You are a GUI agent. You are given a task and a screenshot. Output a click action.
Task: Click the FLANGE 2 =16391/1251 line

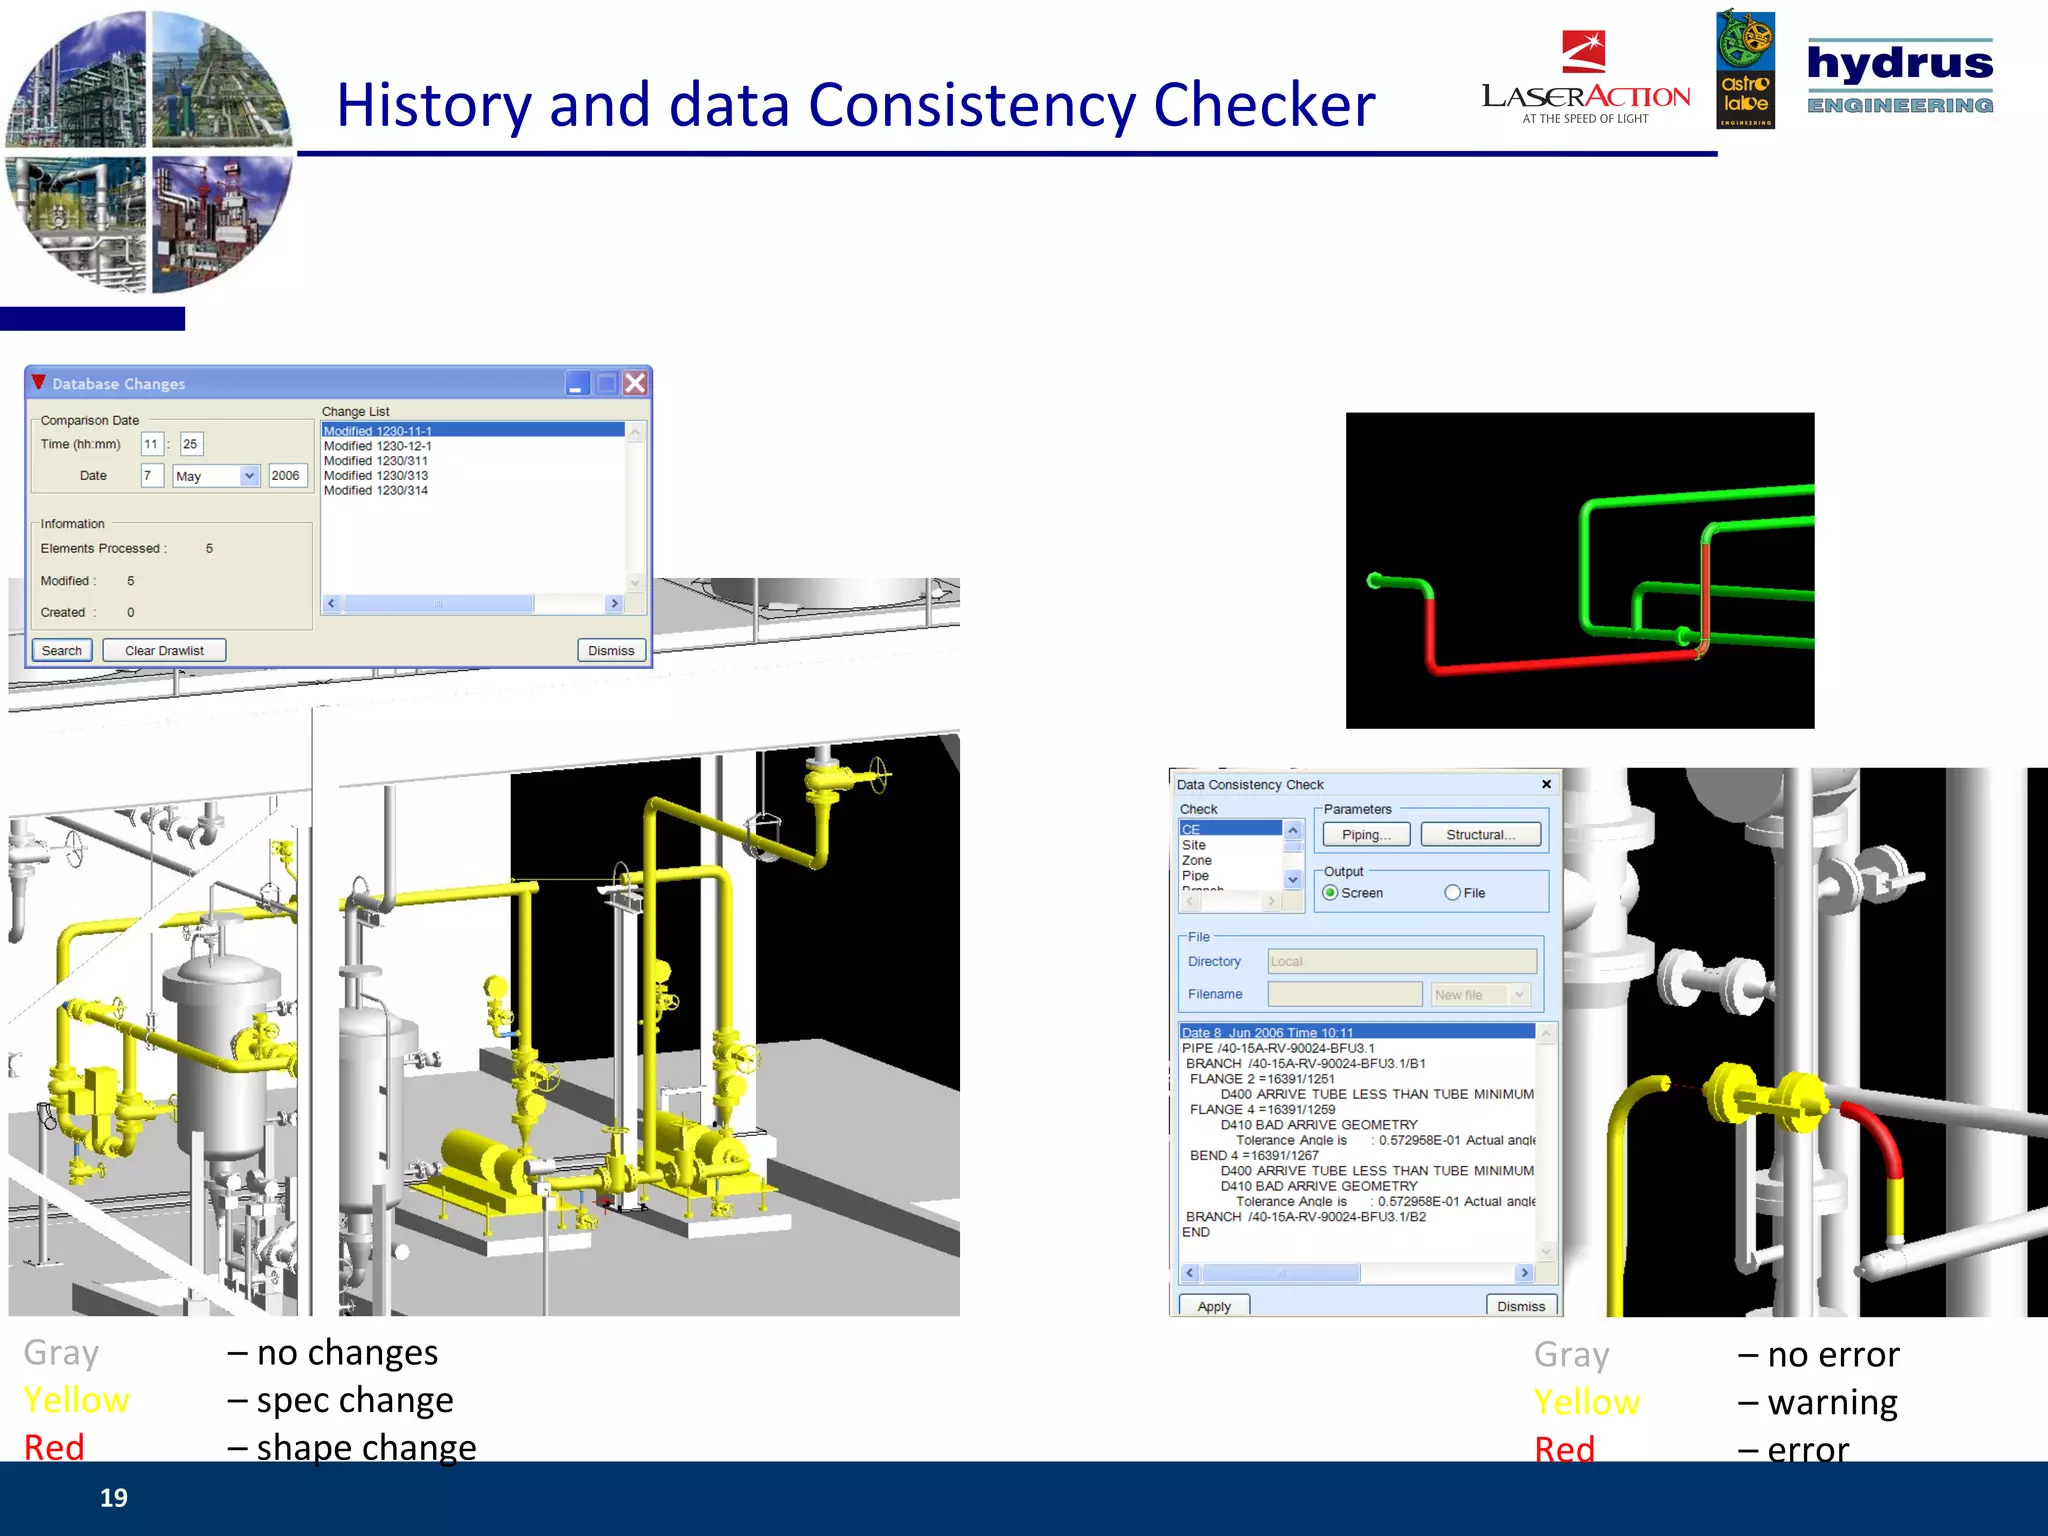[x=1262, y=1079]
